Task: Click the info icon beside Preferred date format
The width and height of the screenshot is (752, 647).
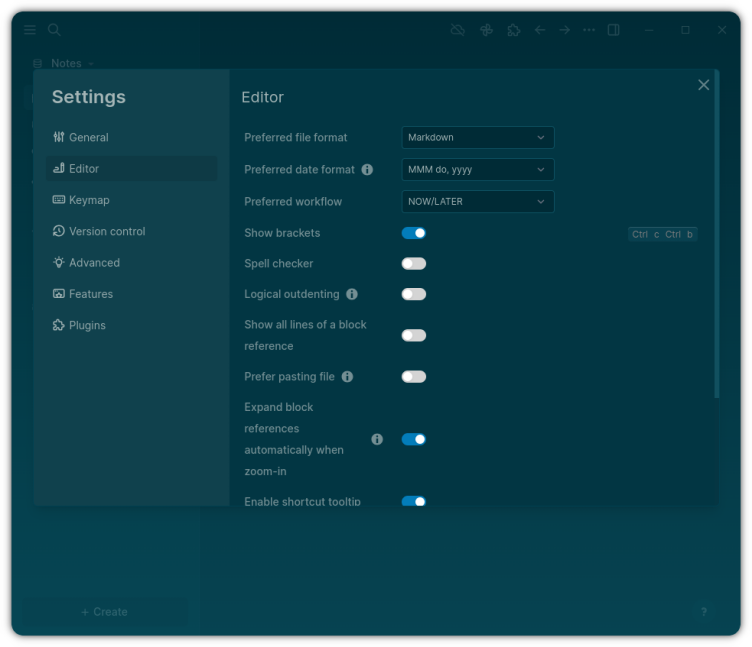Action: coord(367,170)
